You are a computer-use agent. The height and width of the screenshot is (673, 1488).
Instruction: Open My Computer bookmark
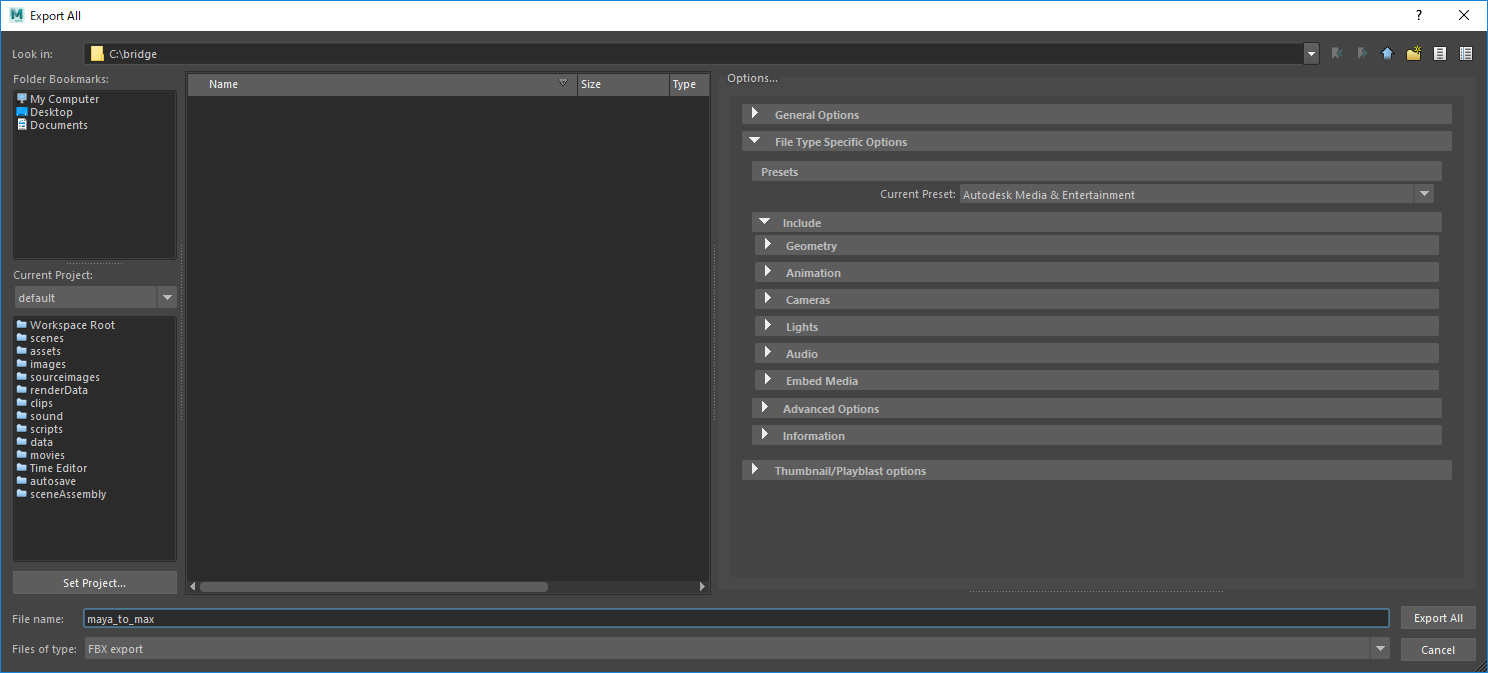point(64,99)
